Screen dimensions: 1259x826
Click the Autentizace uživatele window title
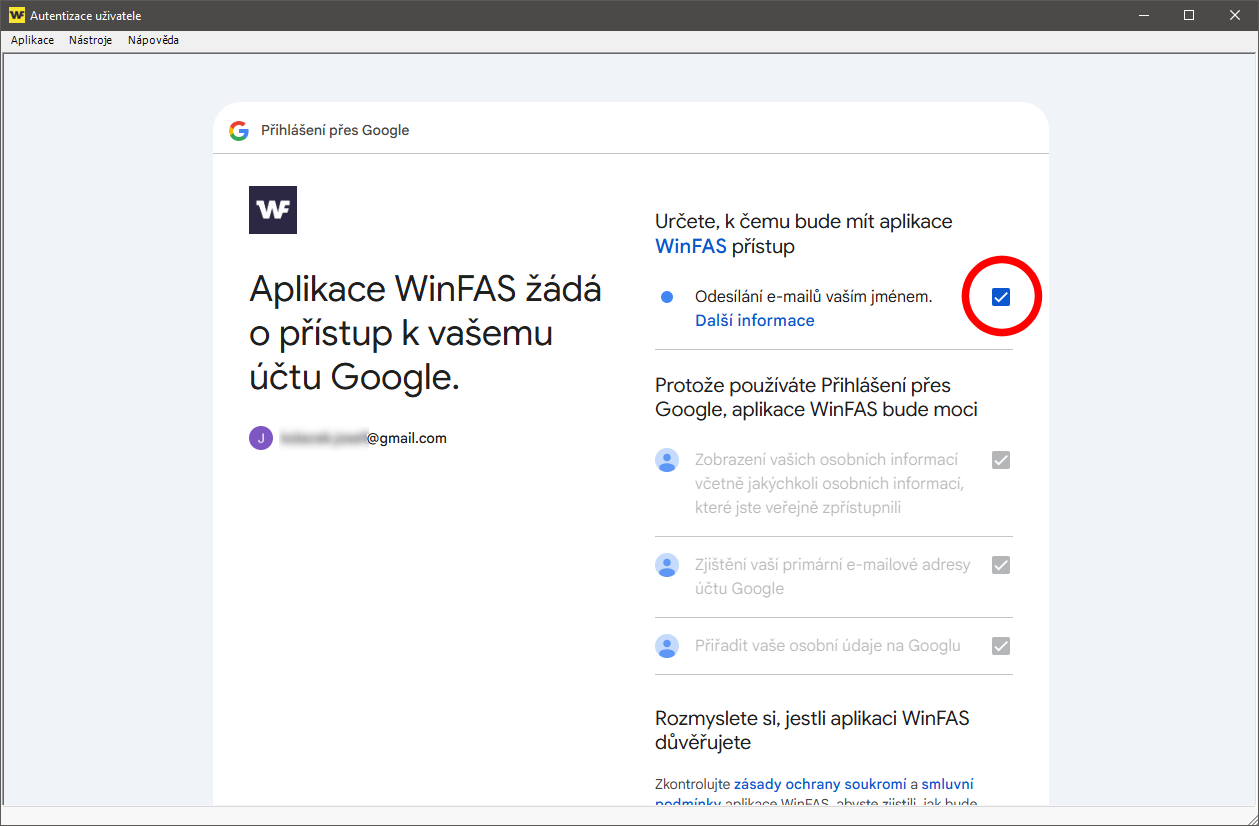(x=85, y=15)
